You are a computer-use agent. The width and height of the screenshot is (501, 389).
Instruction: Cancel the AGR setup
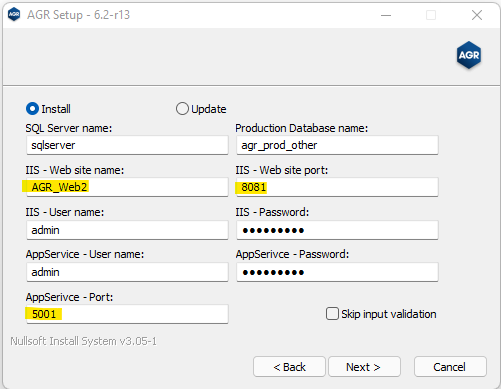(x=450, y=367)
